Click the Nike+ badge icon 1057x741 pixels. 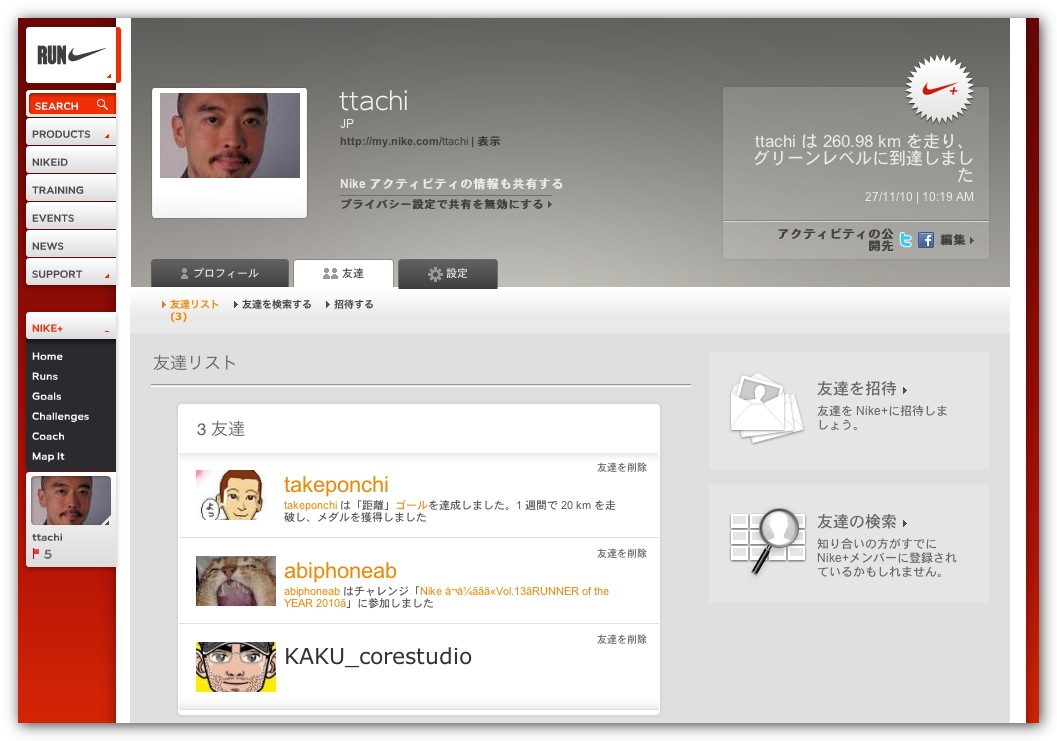939,89
